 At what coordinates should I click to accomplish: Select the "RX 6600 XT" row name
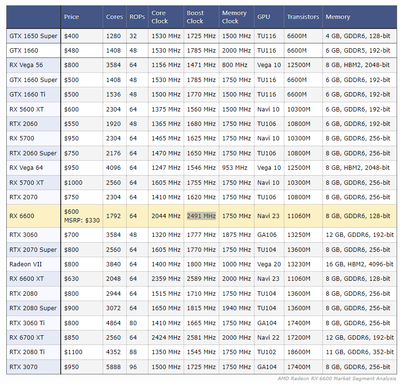tap(27, 279)
